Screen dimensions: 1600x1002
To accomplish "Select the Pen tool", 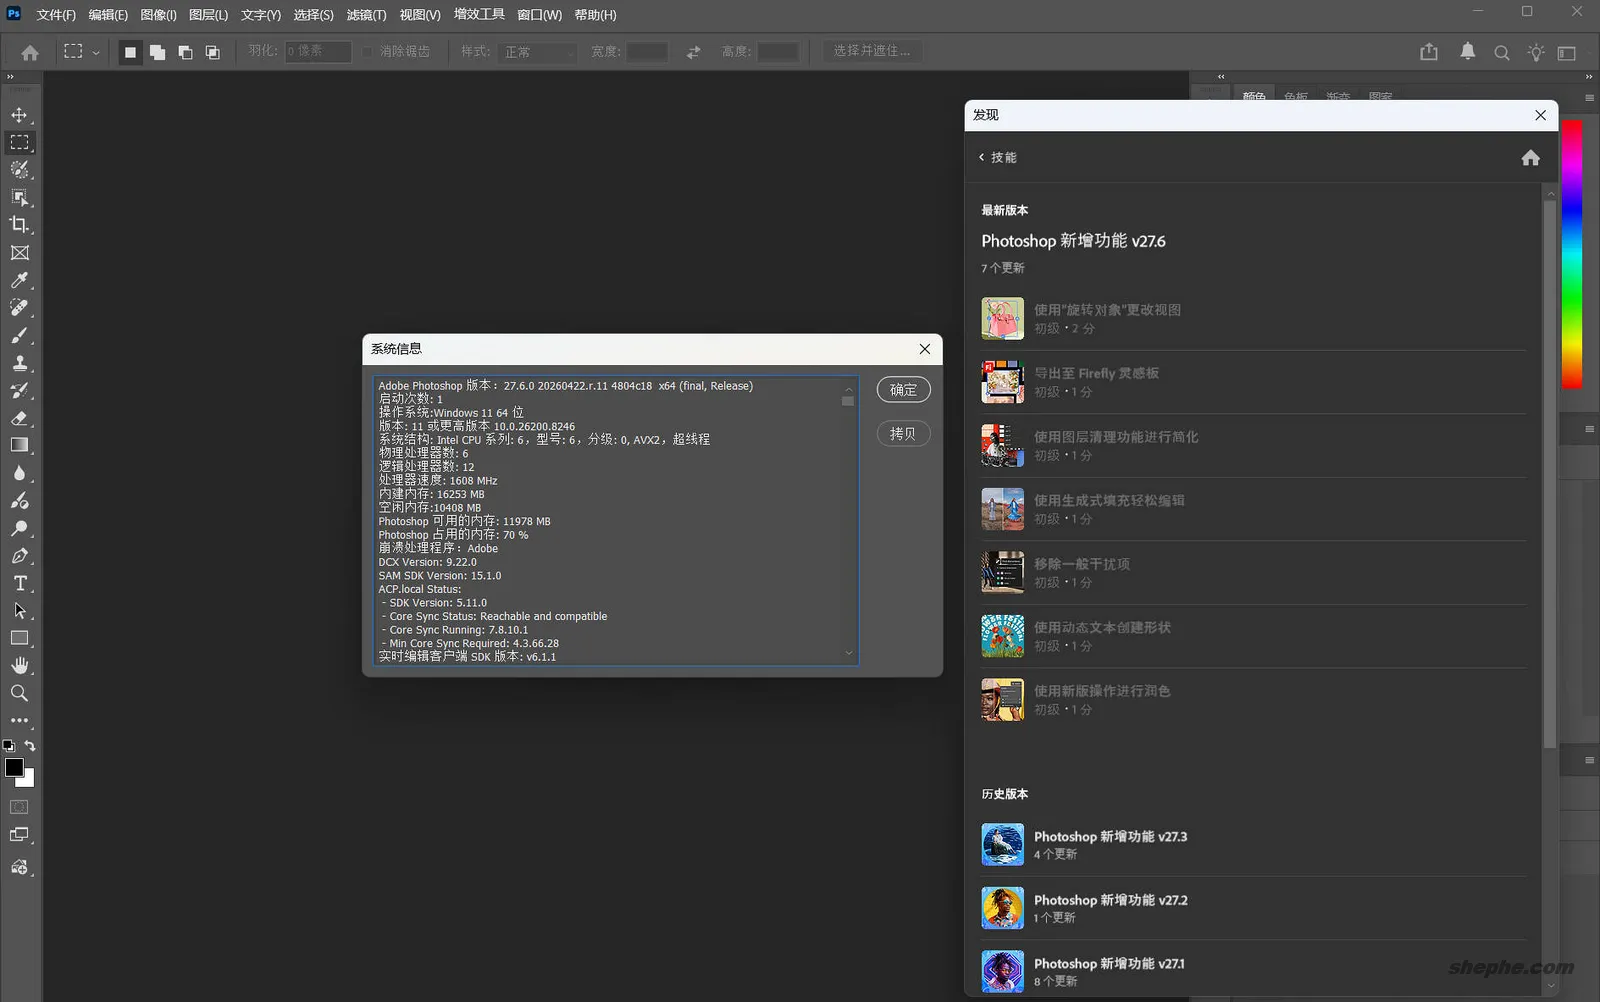I will coord(19,556).
